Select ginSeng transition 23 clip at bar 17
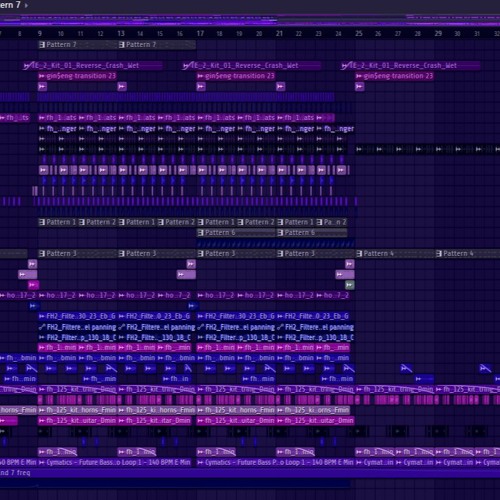 [236, 76]
